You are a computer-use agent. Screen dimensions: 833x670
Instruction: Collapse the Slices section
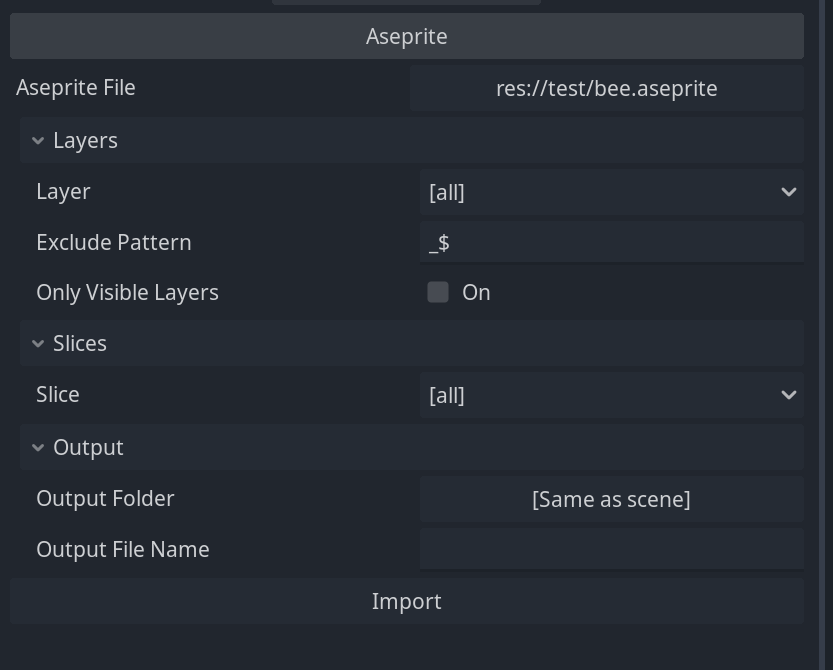point(412,343)
